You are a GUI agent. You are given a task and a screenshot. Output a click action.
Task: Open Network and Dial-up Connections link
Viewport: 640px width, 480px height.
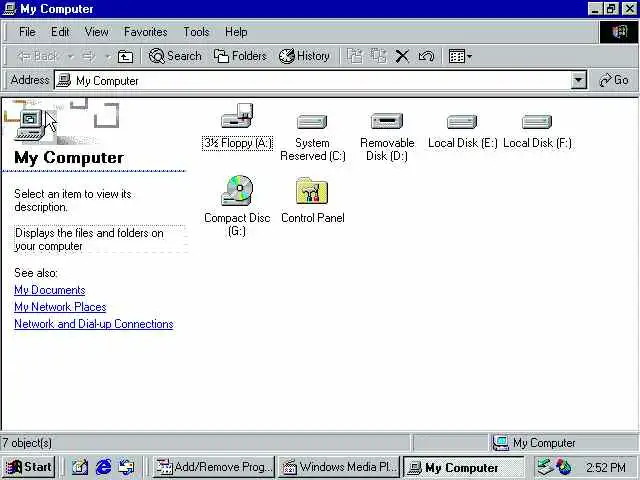point(94,324)
